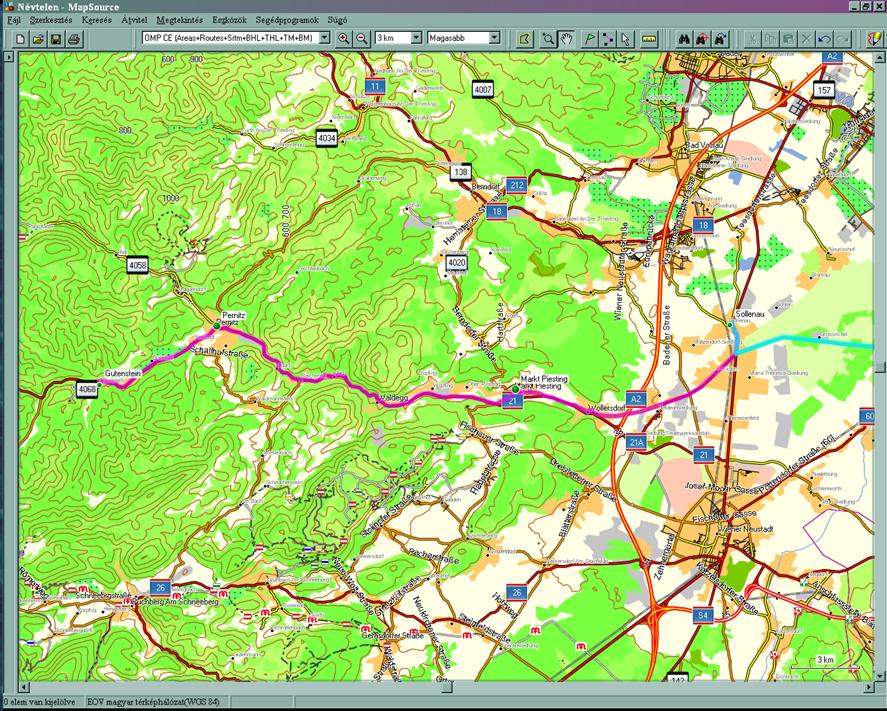Save the map with the floppy disk icon
This screenshot has height=711, width=887.
click(x=55, y=39)
